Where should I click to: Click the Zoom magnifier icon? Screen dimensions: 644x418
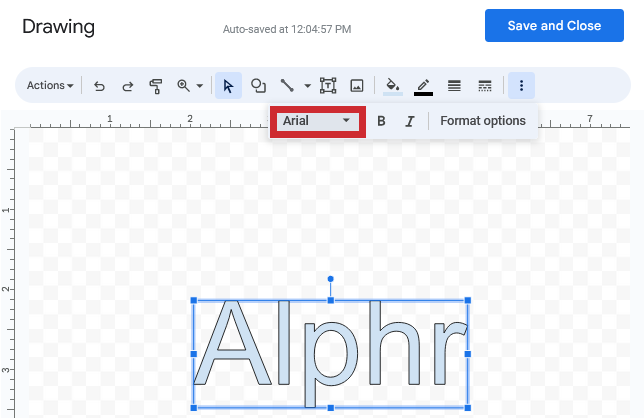(x=183, y=85)
